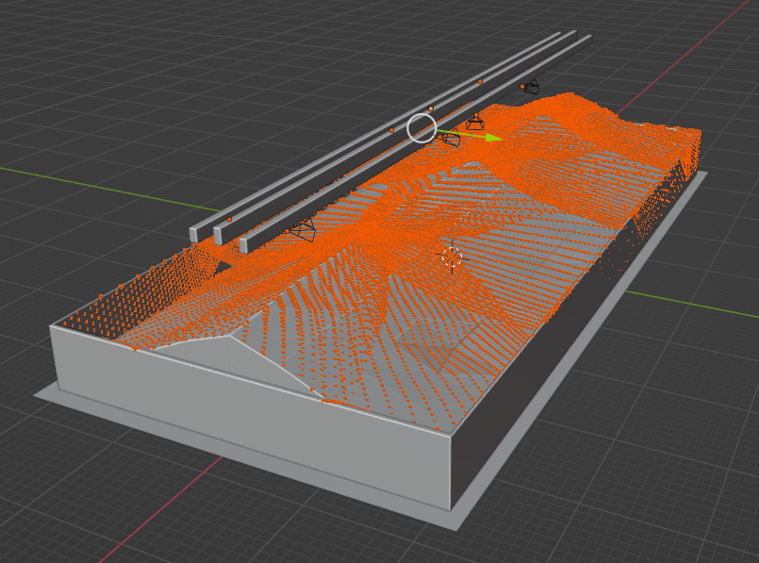759x563 pixels.
Task: Select the outermost rail at its left end
Action: pyautogui.click(x=194, y=235)
